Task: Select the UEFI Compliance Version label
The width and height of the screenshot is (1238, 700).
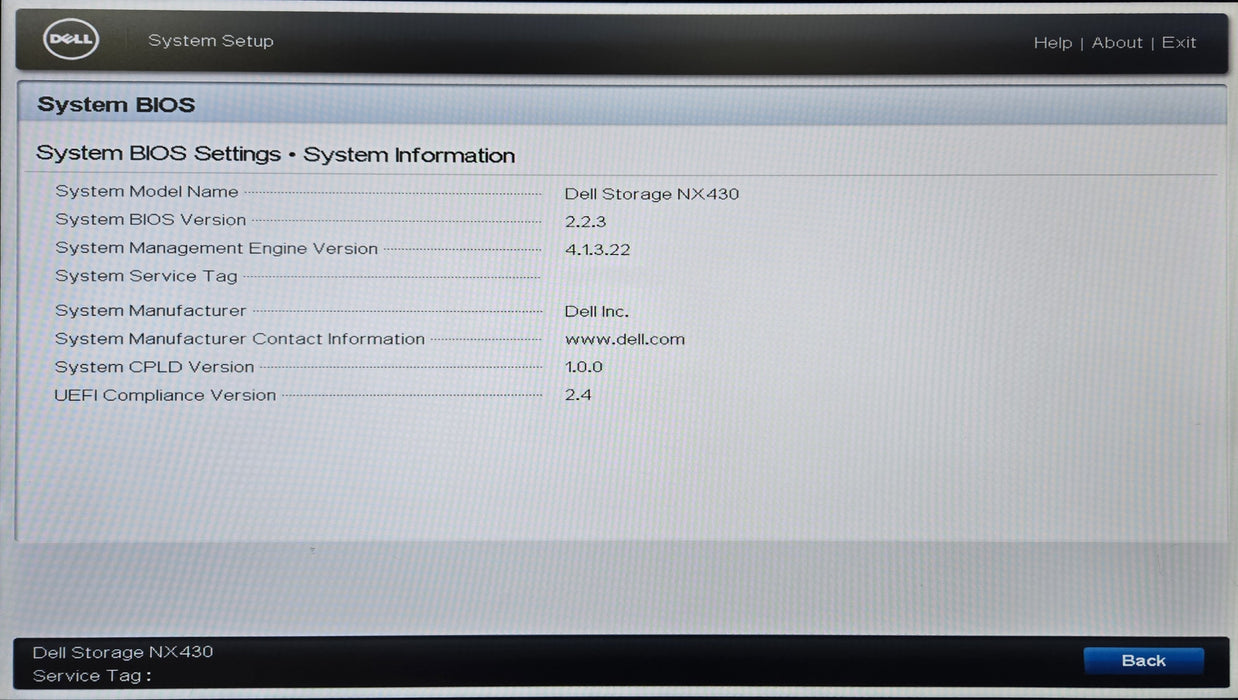Action: pyautogui.click(x=165, y=395)
